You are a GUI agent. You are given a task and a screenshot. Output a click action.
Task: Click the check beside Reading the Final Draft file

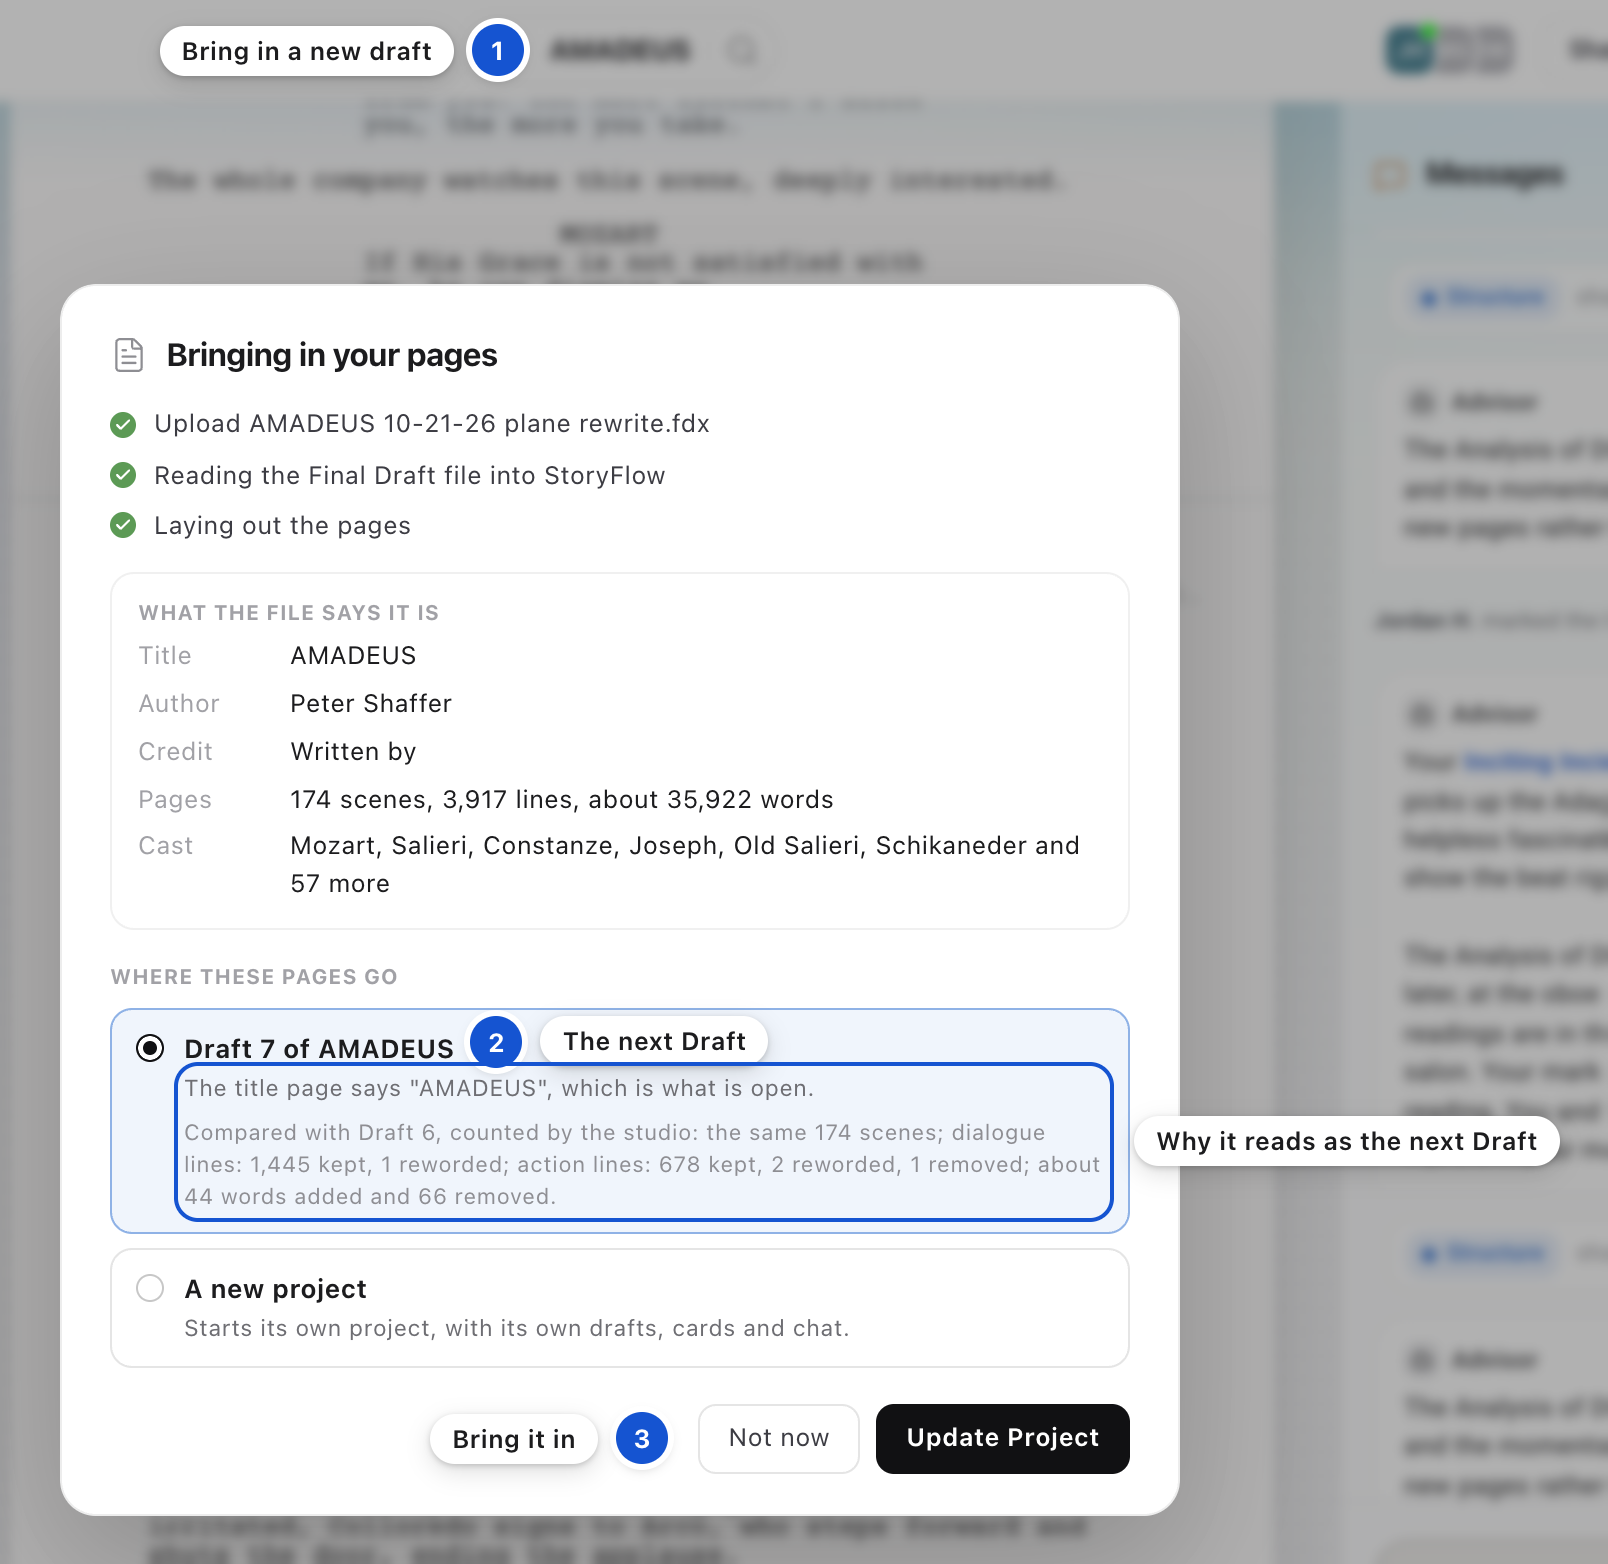pyautogui.click(x=123, y=475)
